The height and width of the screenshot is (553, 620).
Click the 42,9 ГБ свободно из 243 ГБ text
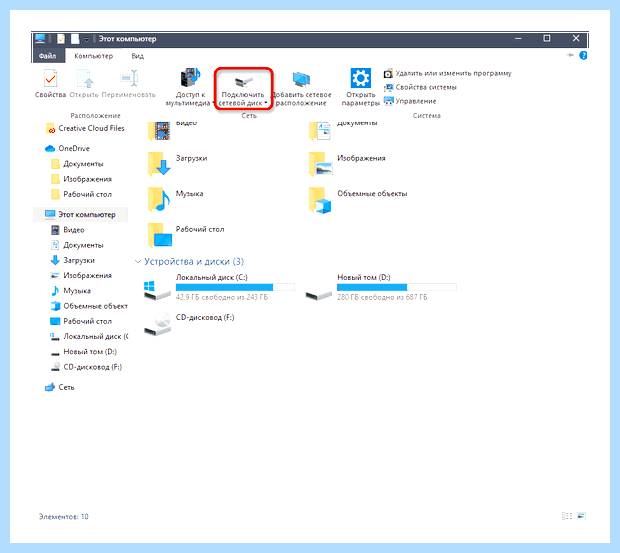[x=222, y=297]
